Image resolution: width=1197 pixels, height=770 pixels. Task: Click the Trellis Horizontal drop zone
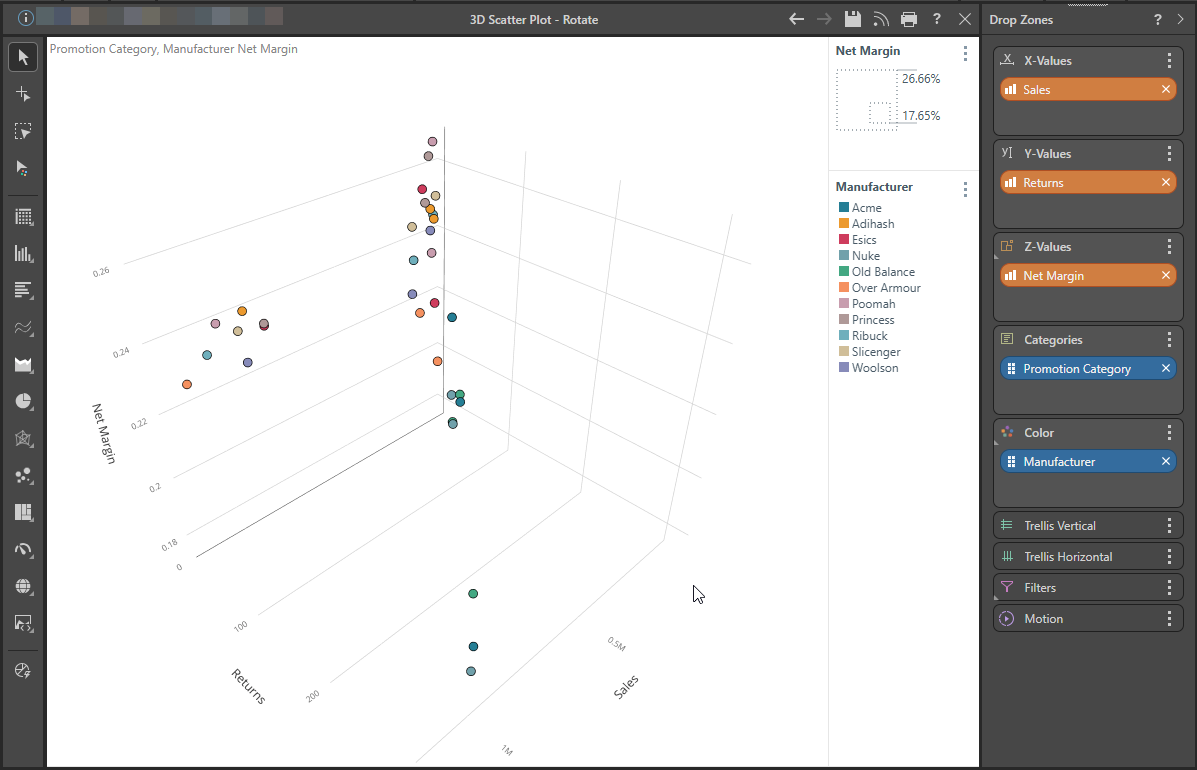1088,557
